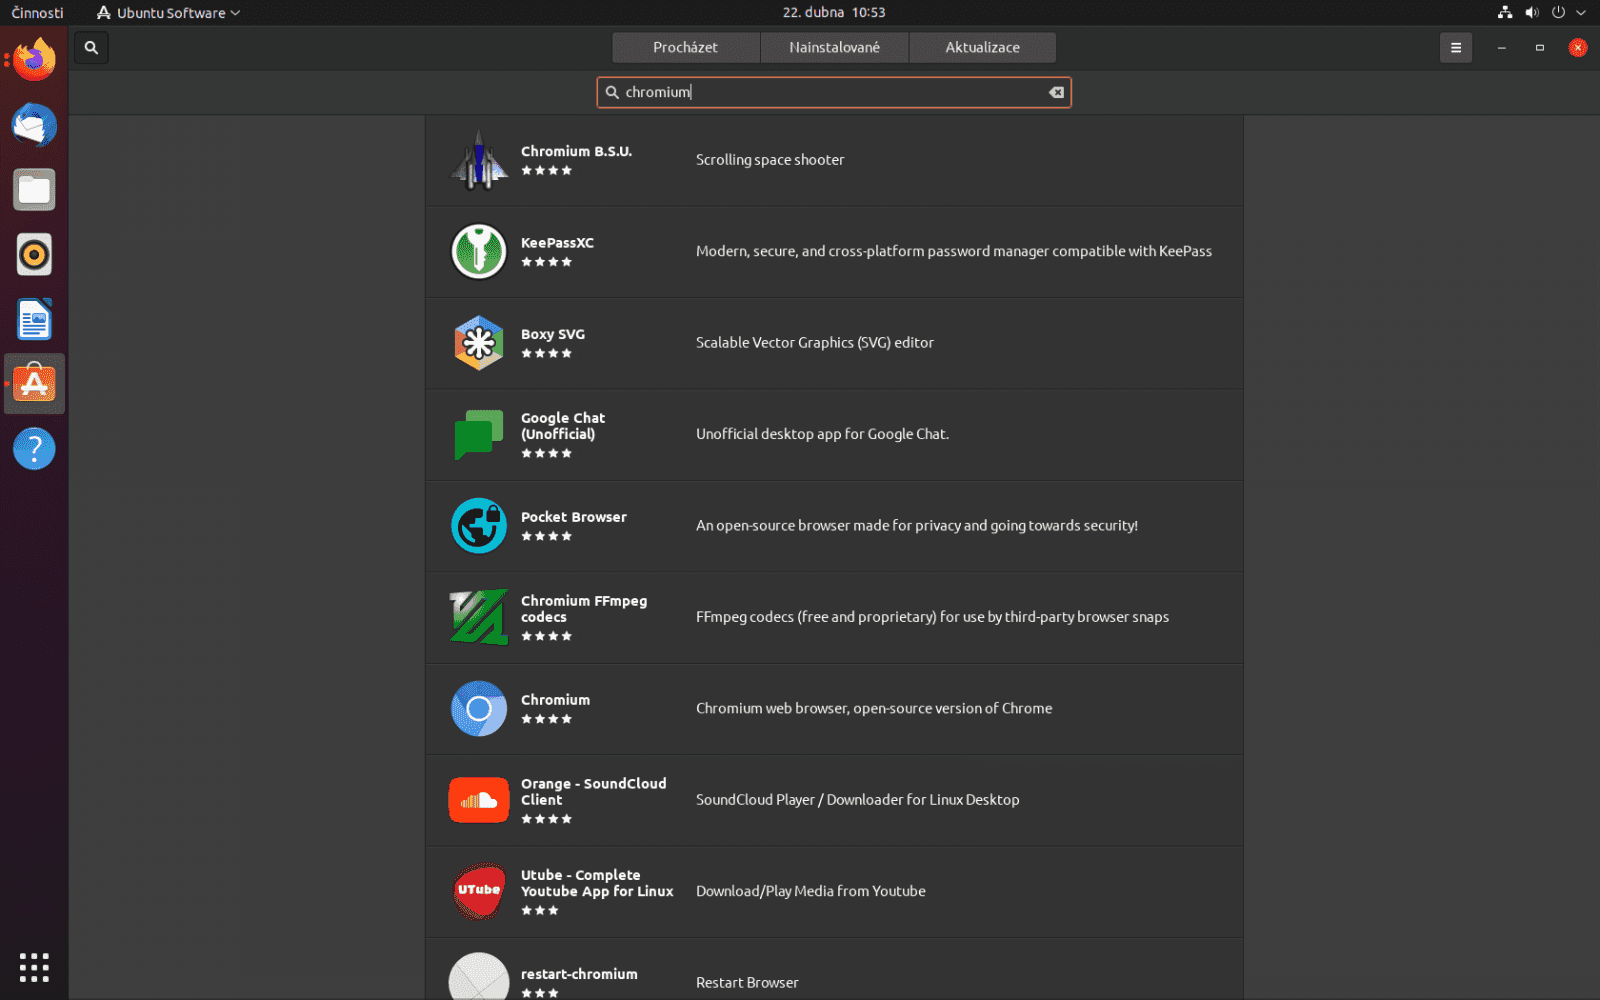The height and width of the screenshot is (1000, 1600).
Task: Open the Chromium FFmpeg codecs entry
Action: click(479, 617)
